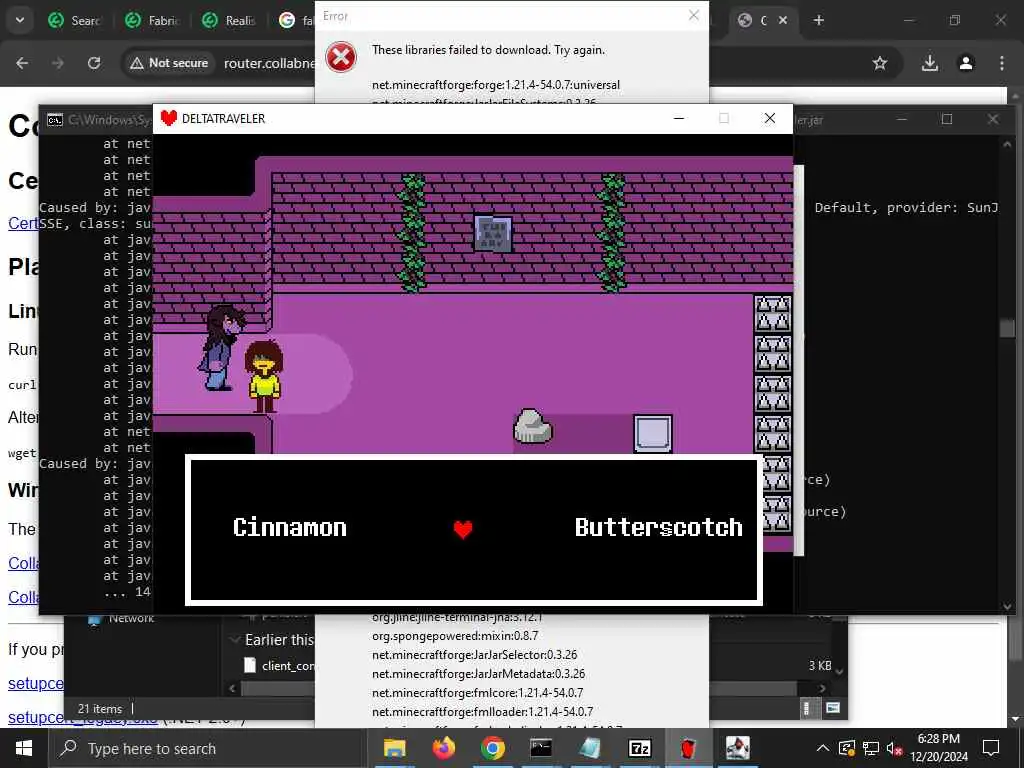The height and width of the screenshot is (768, 1024).
Task: Open Chrome from the taskbar
Action: click(492, 748)
